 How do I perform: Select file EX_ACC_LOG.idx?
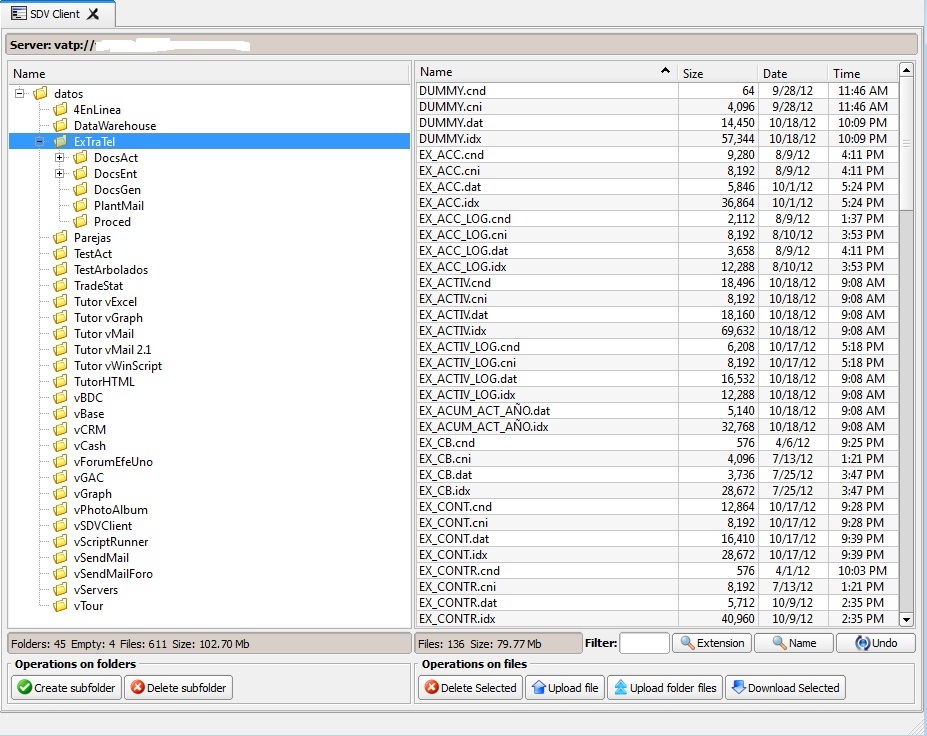point(657,267)
